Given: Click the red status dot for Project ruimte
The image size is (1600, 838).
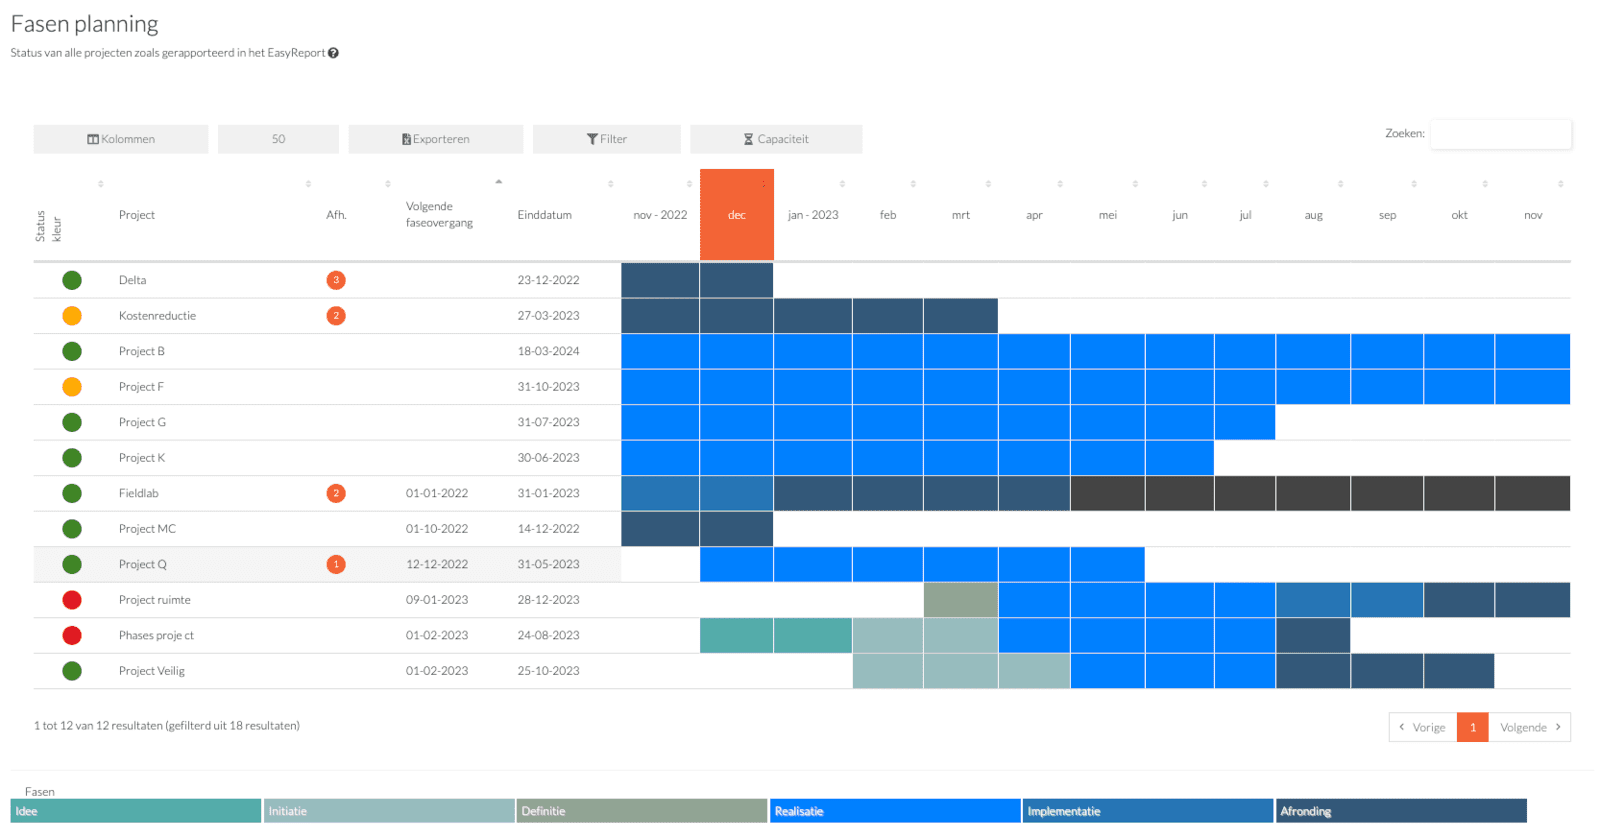Looking at the screenshot, I should (72, 600).
